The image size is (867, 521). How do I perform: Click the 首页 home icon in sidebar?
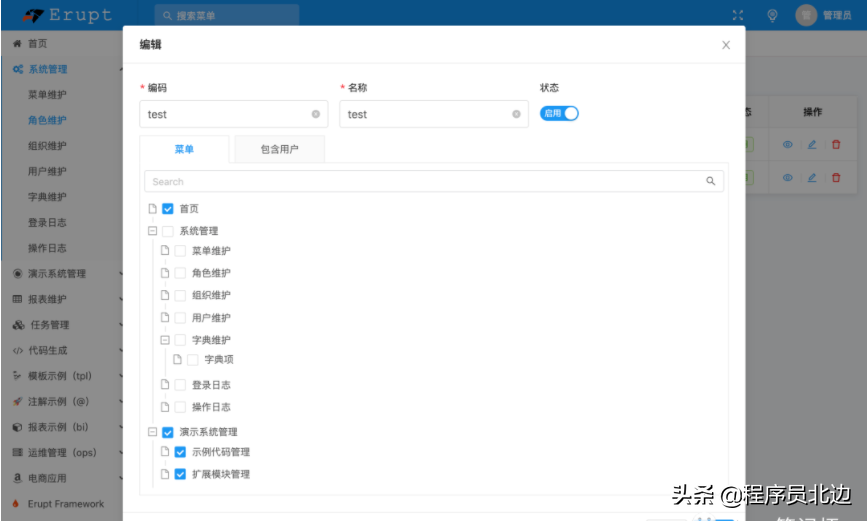(17, 44)
